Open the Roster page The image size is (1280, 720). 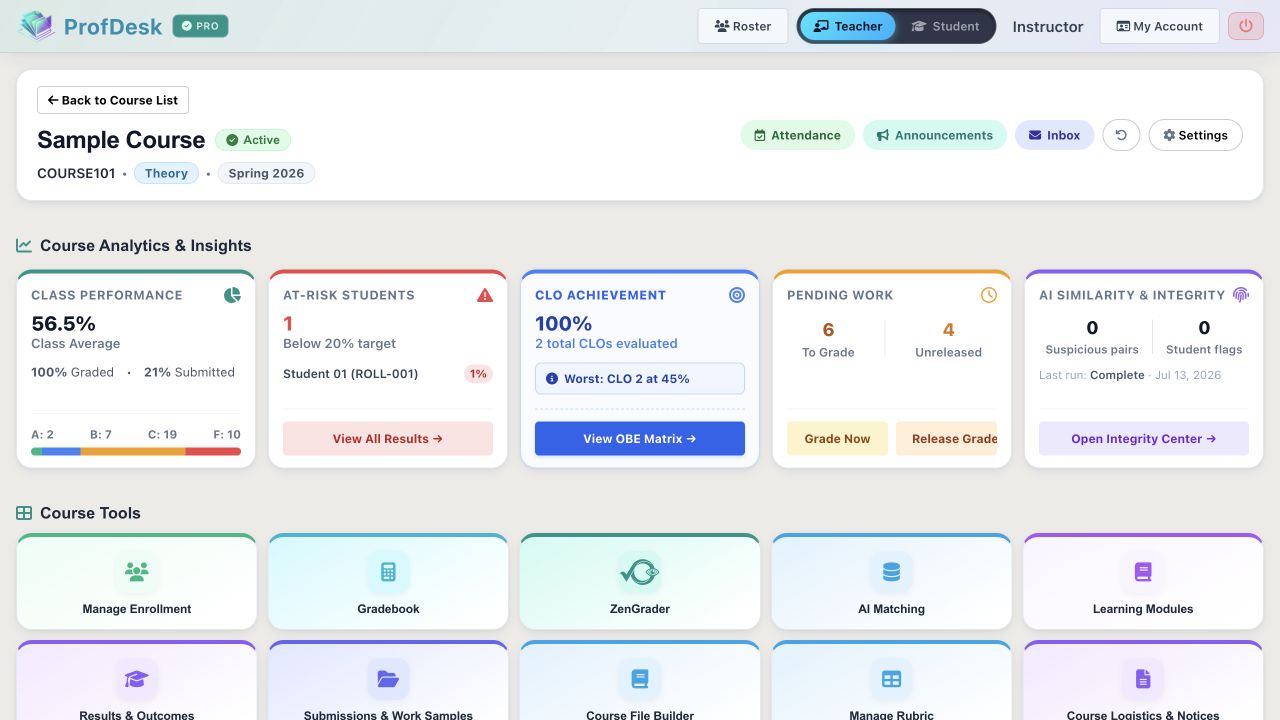click(x=743, y=26)
